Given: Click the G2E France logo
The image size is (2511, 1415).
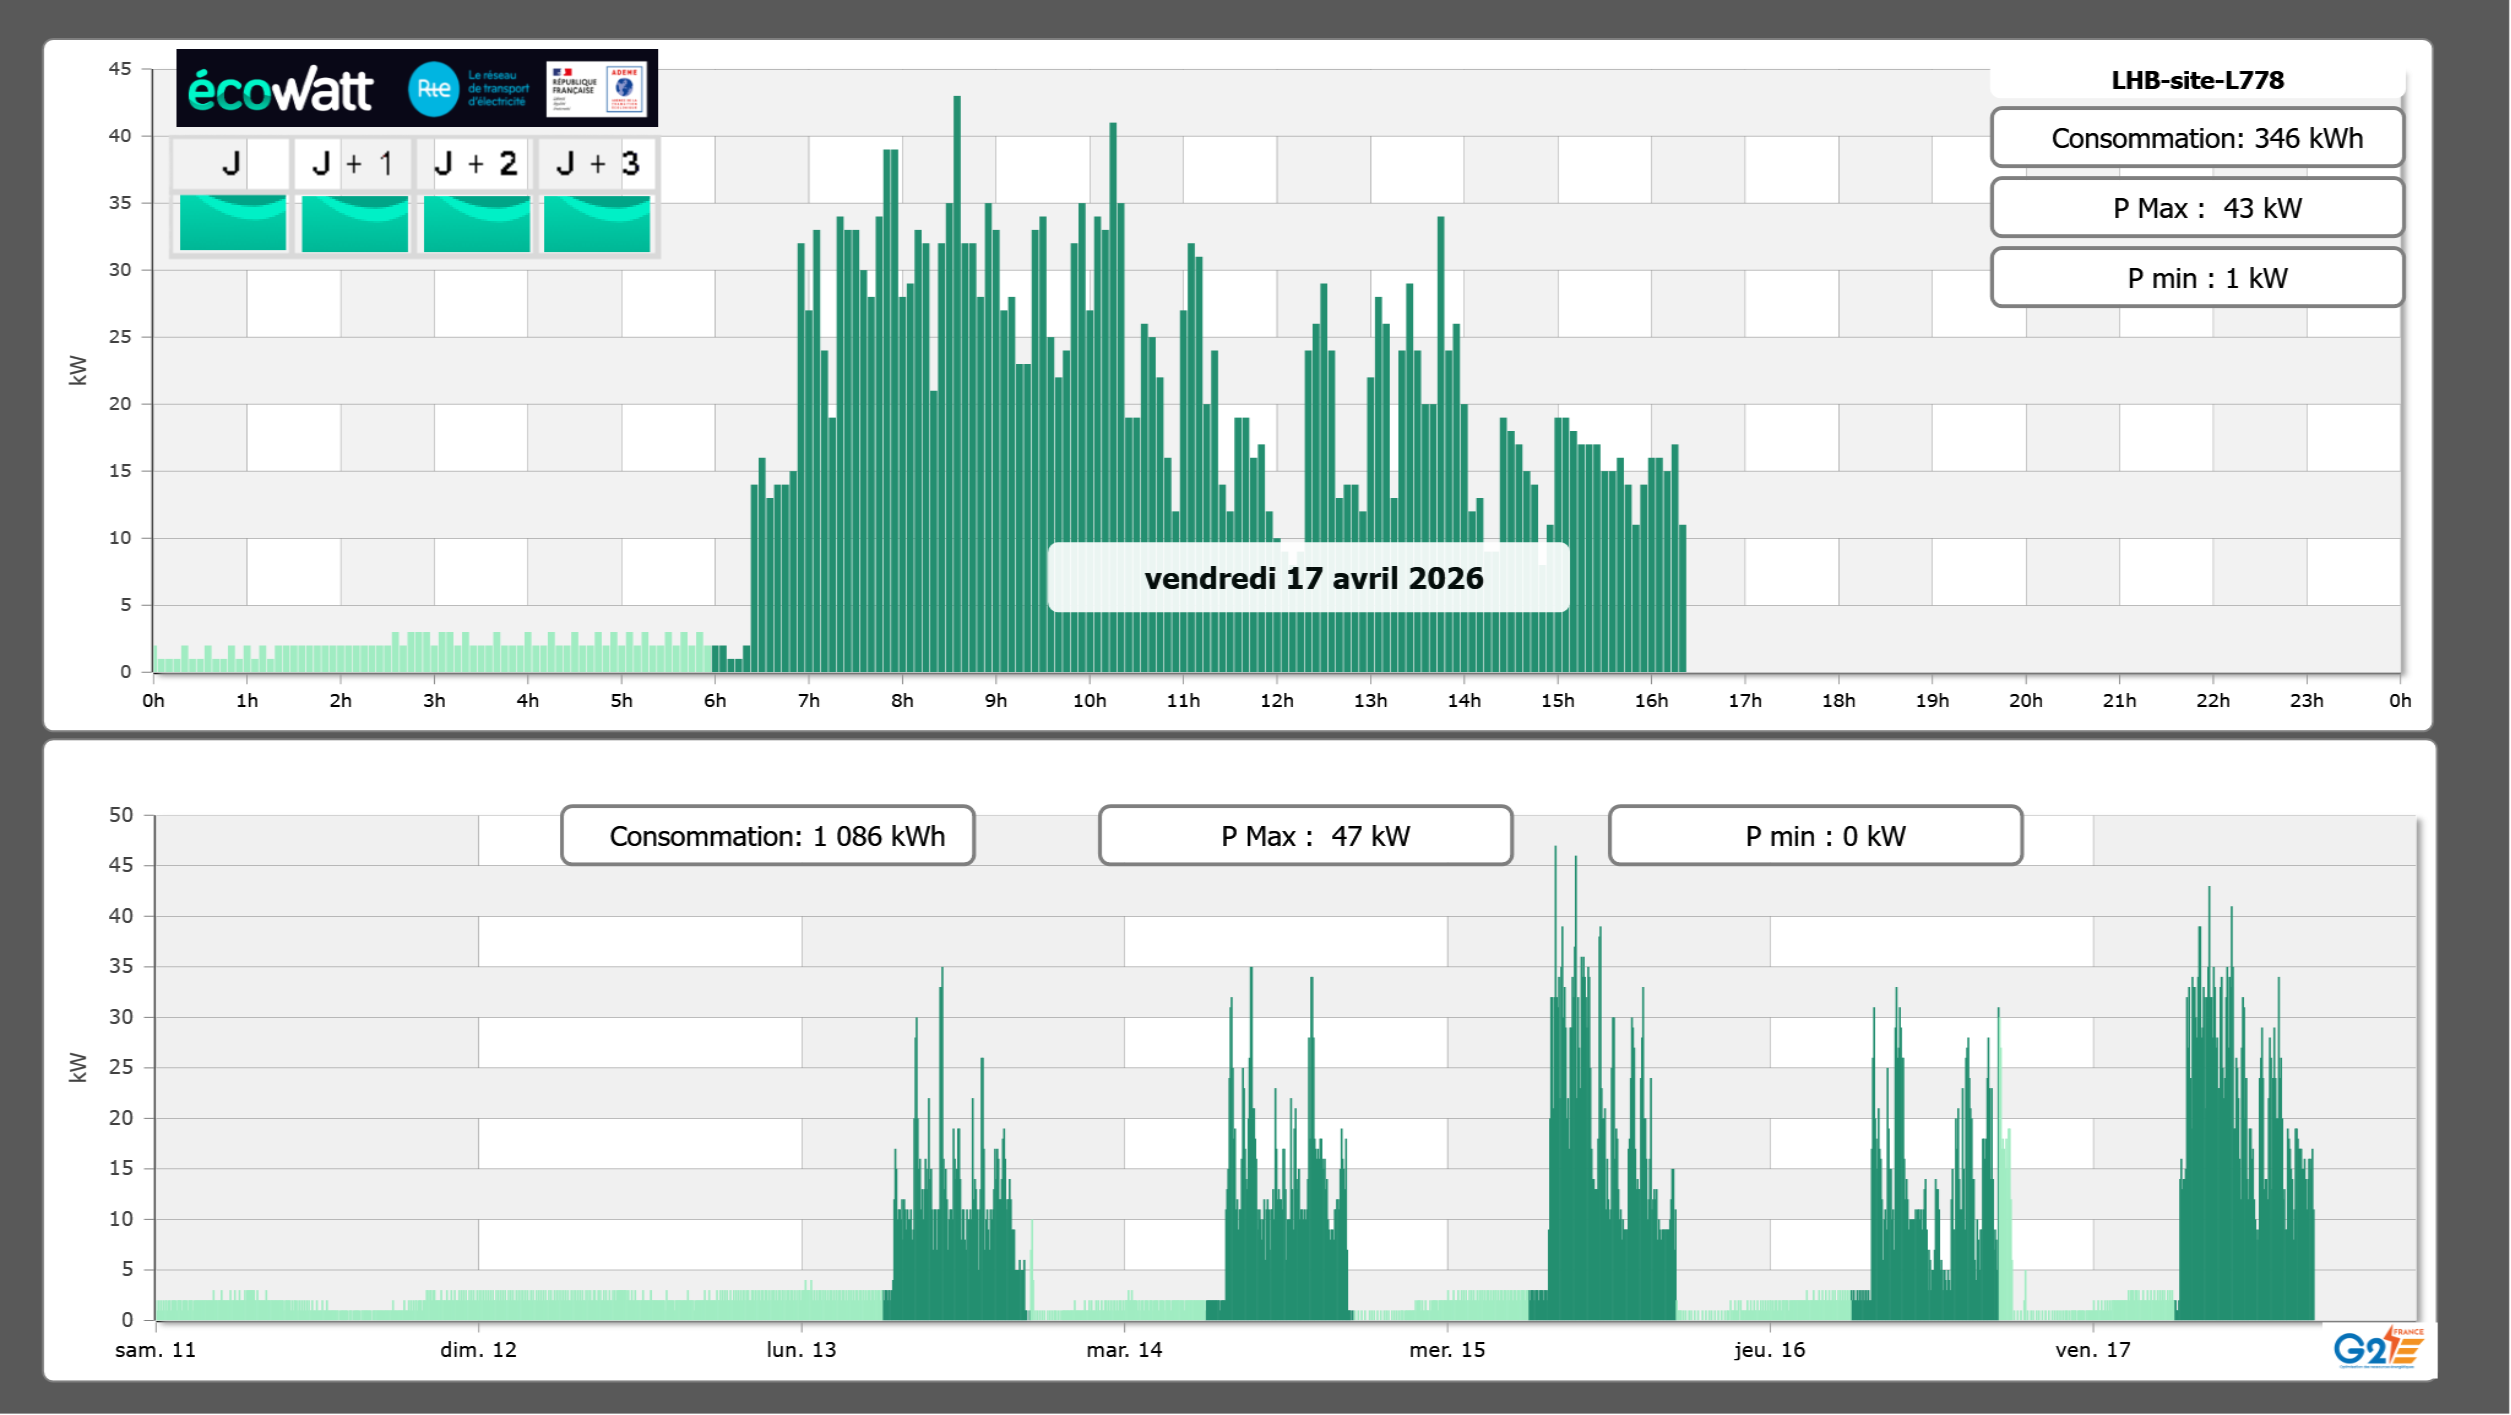Looking at the screenshot, I should coord(2377,1347).
